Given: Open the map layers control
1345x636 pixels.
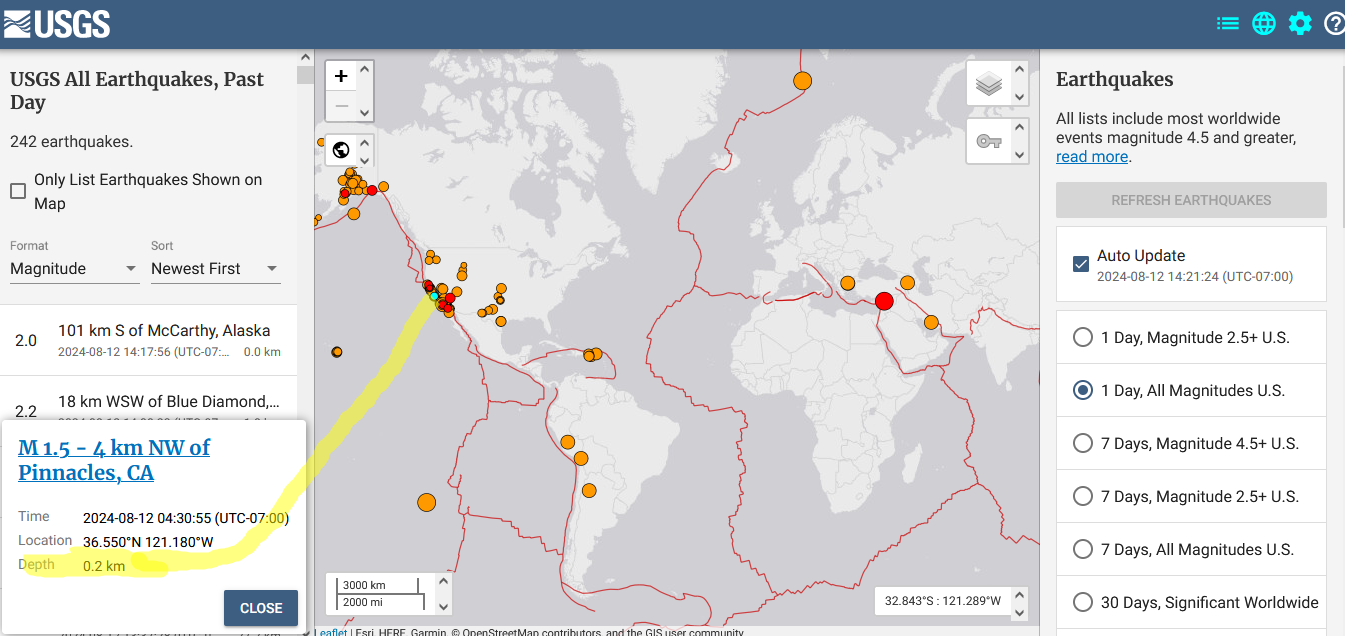Looking at the screenshot, I should coord(989,84).
